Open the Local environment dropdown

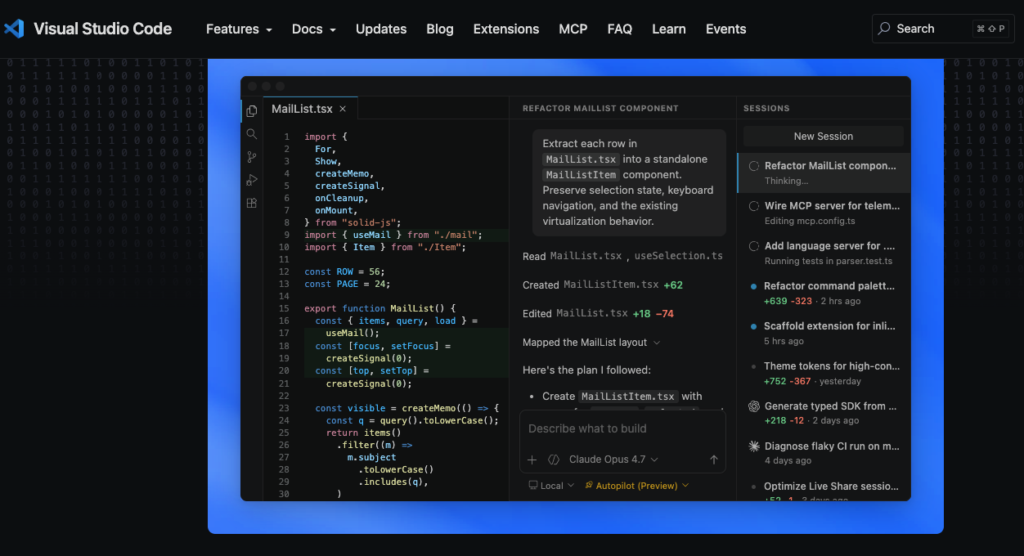(551, 485)
